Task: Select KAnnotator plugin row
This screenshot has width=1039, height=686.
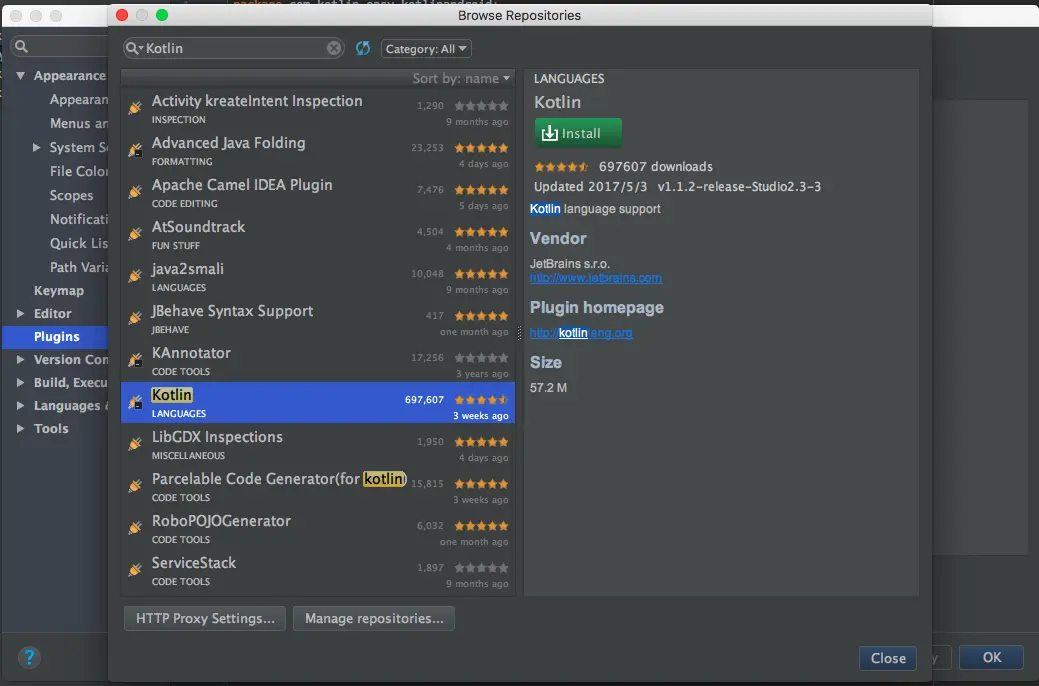Action: click(x=317, y=361)
